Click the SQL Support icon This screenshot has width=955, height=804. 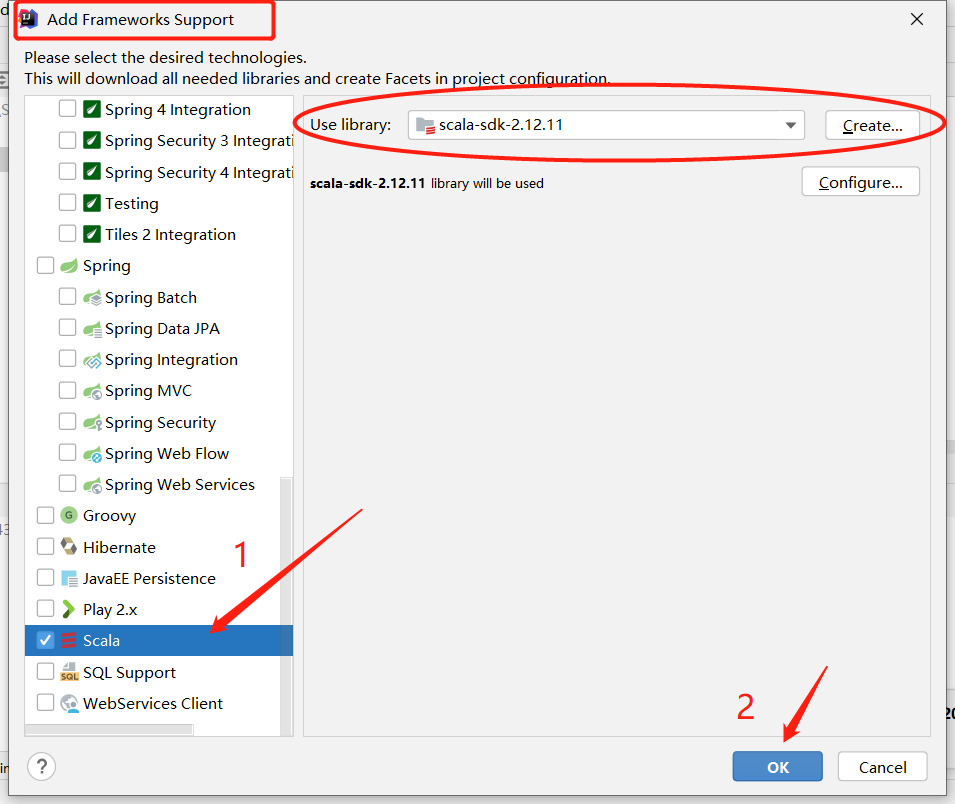[x=69, y=672]
